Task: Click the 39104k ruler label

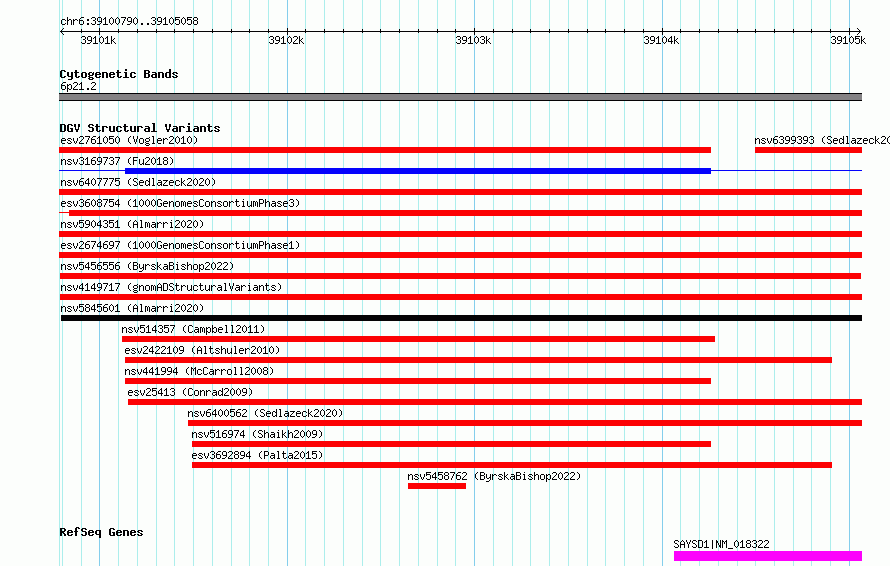Action: click(661, 40)
